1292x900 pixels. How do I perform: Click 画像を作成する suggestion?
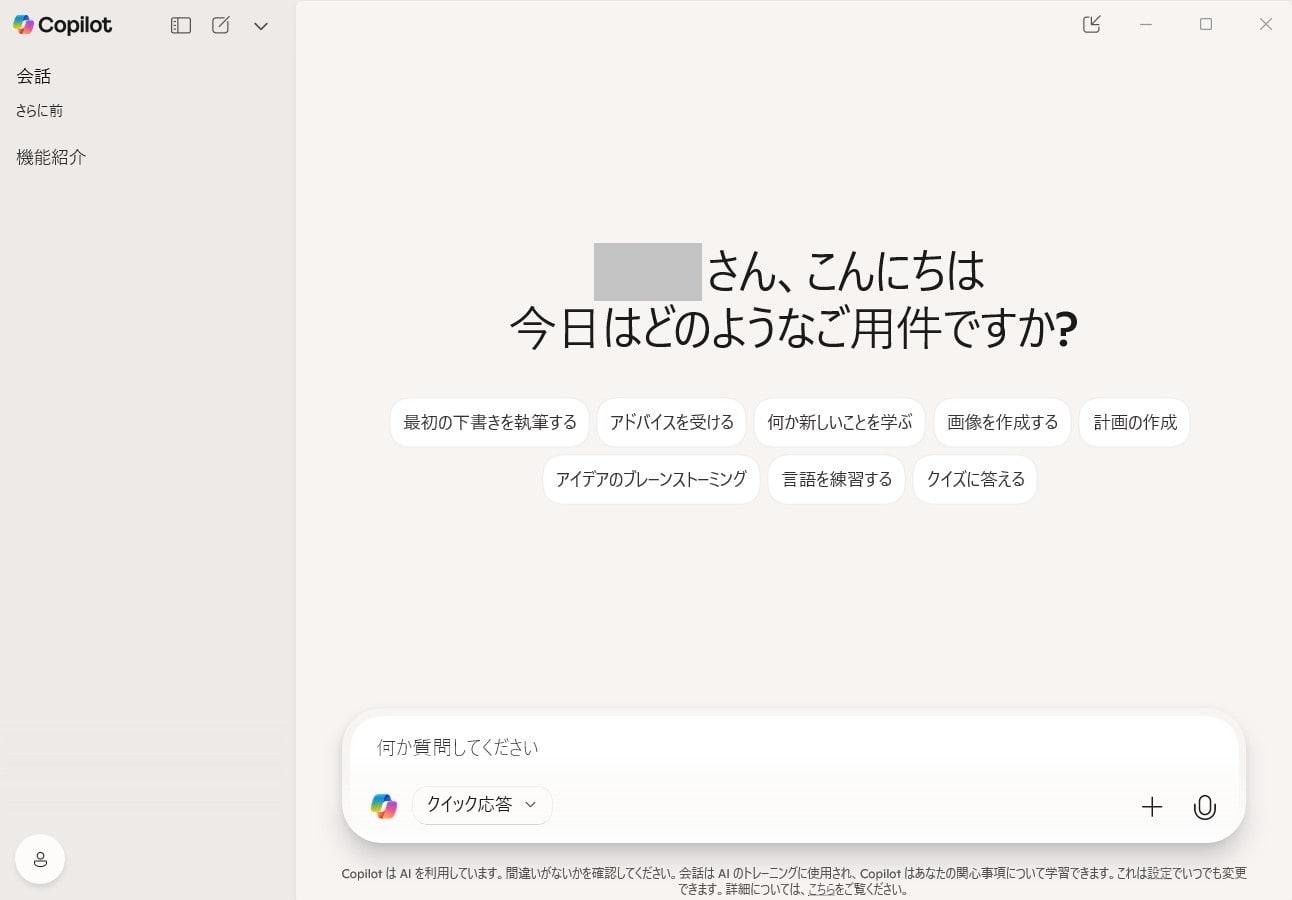pos(1002,422)
